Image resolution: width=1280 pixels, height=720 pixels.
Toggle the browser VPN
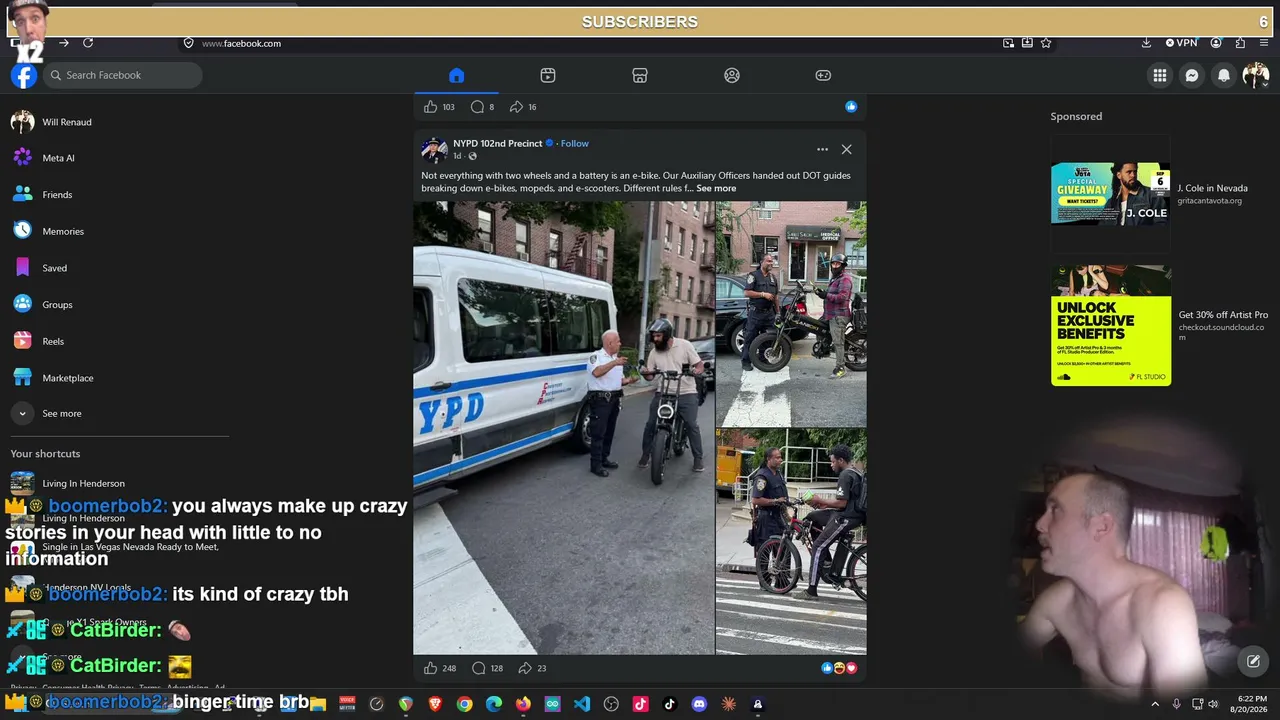pos(1181,43)
